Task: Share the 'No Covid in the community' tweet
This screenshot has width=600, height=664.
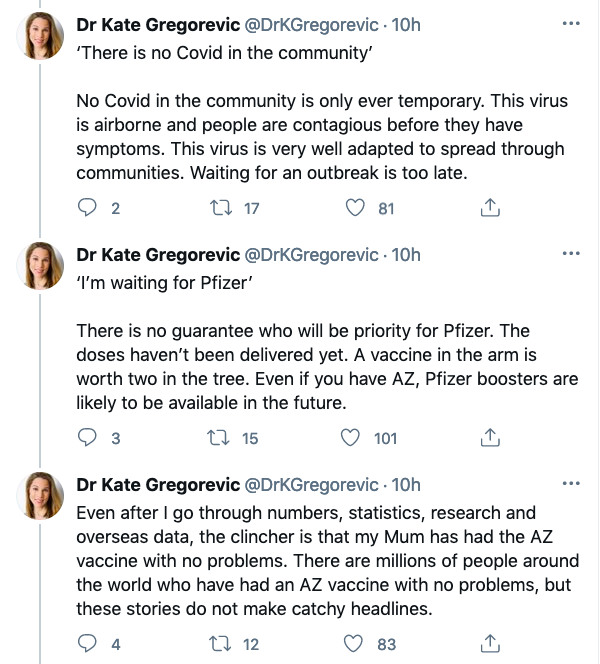Action: (490, 208)
